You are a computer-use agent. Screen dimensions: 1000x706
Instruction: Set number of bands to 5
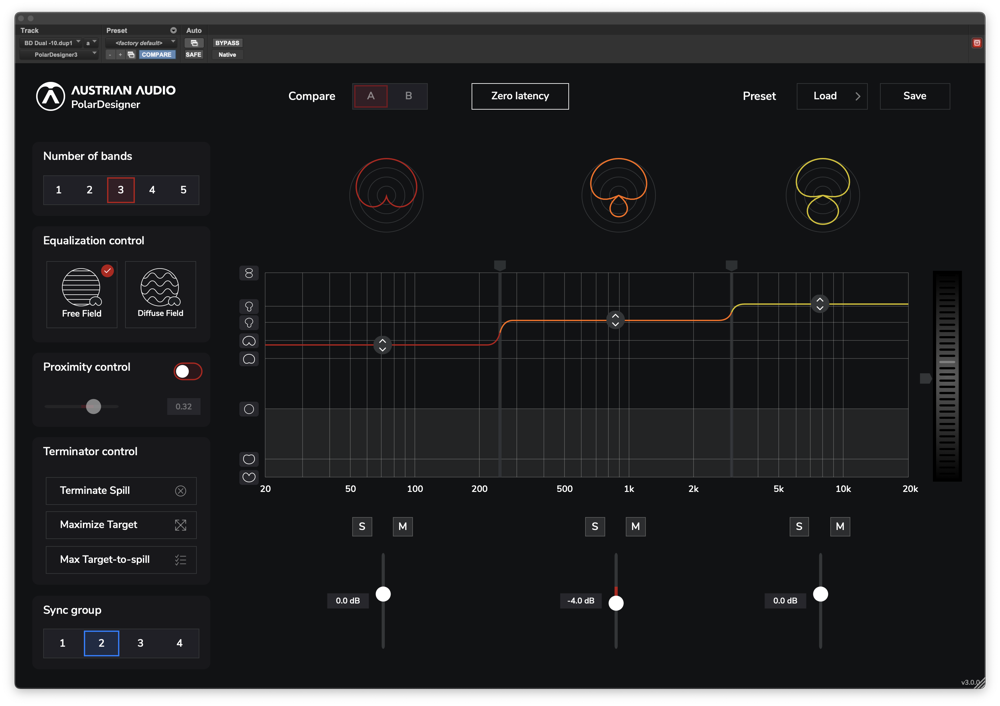(x=183, y=190)
